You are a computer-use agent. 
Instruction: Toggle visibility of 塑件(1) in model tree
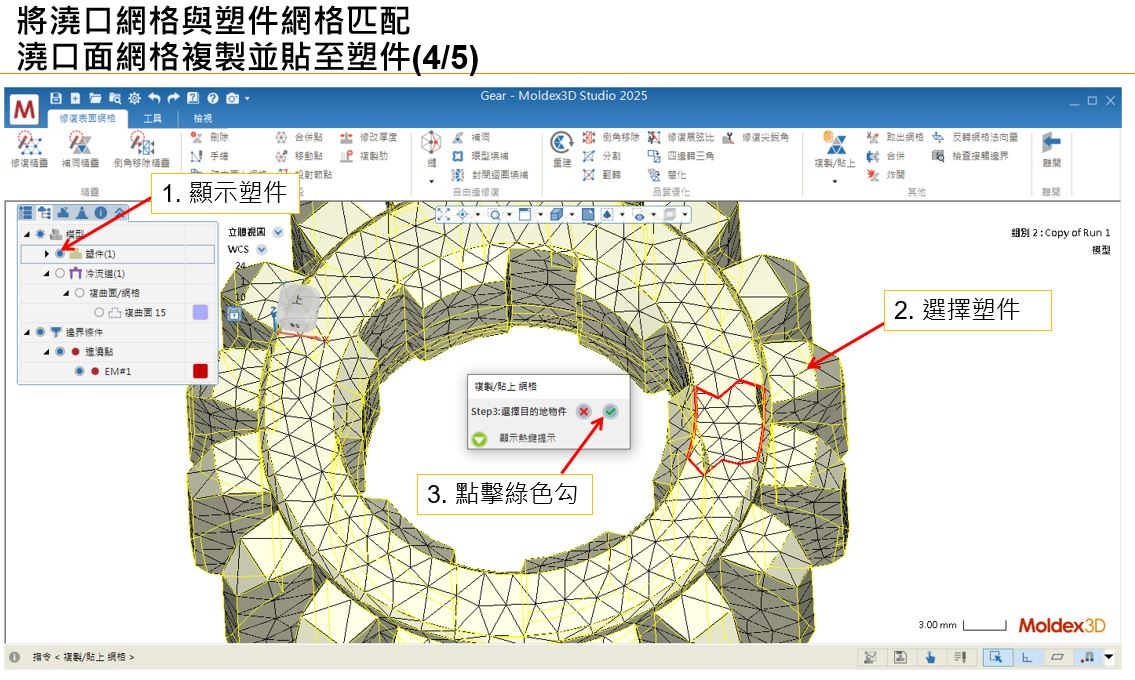61,254
